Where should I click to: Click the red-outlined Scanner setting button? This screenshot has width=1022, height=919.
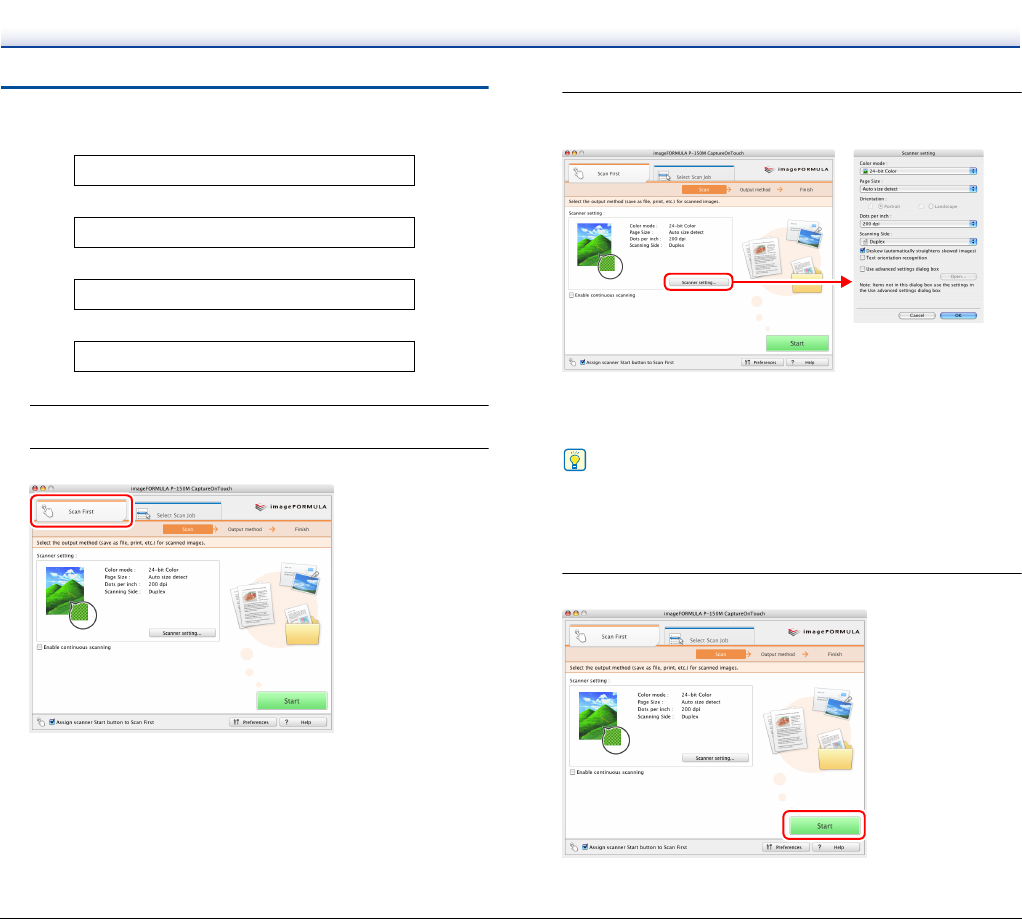click(699, 283)
